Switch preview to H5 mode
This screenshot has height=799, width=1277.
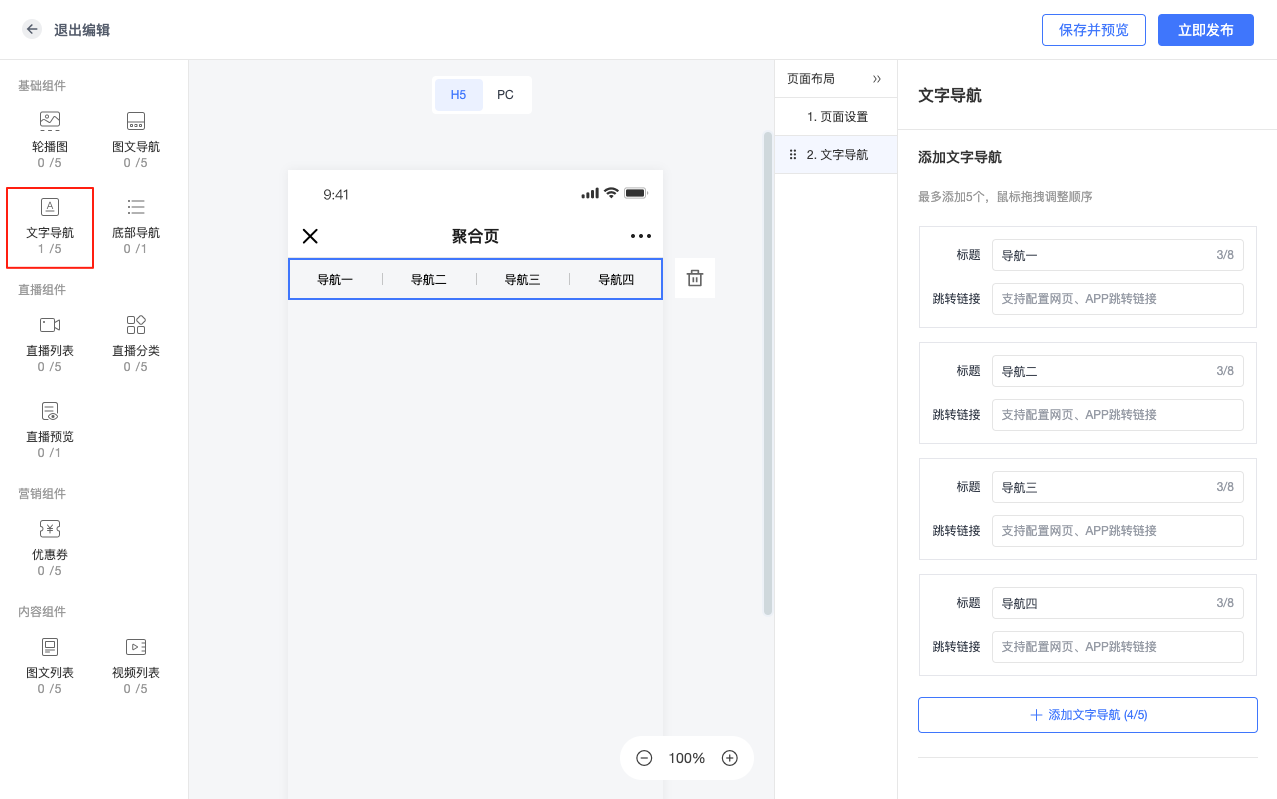(x=458, y=95)
